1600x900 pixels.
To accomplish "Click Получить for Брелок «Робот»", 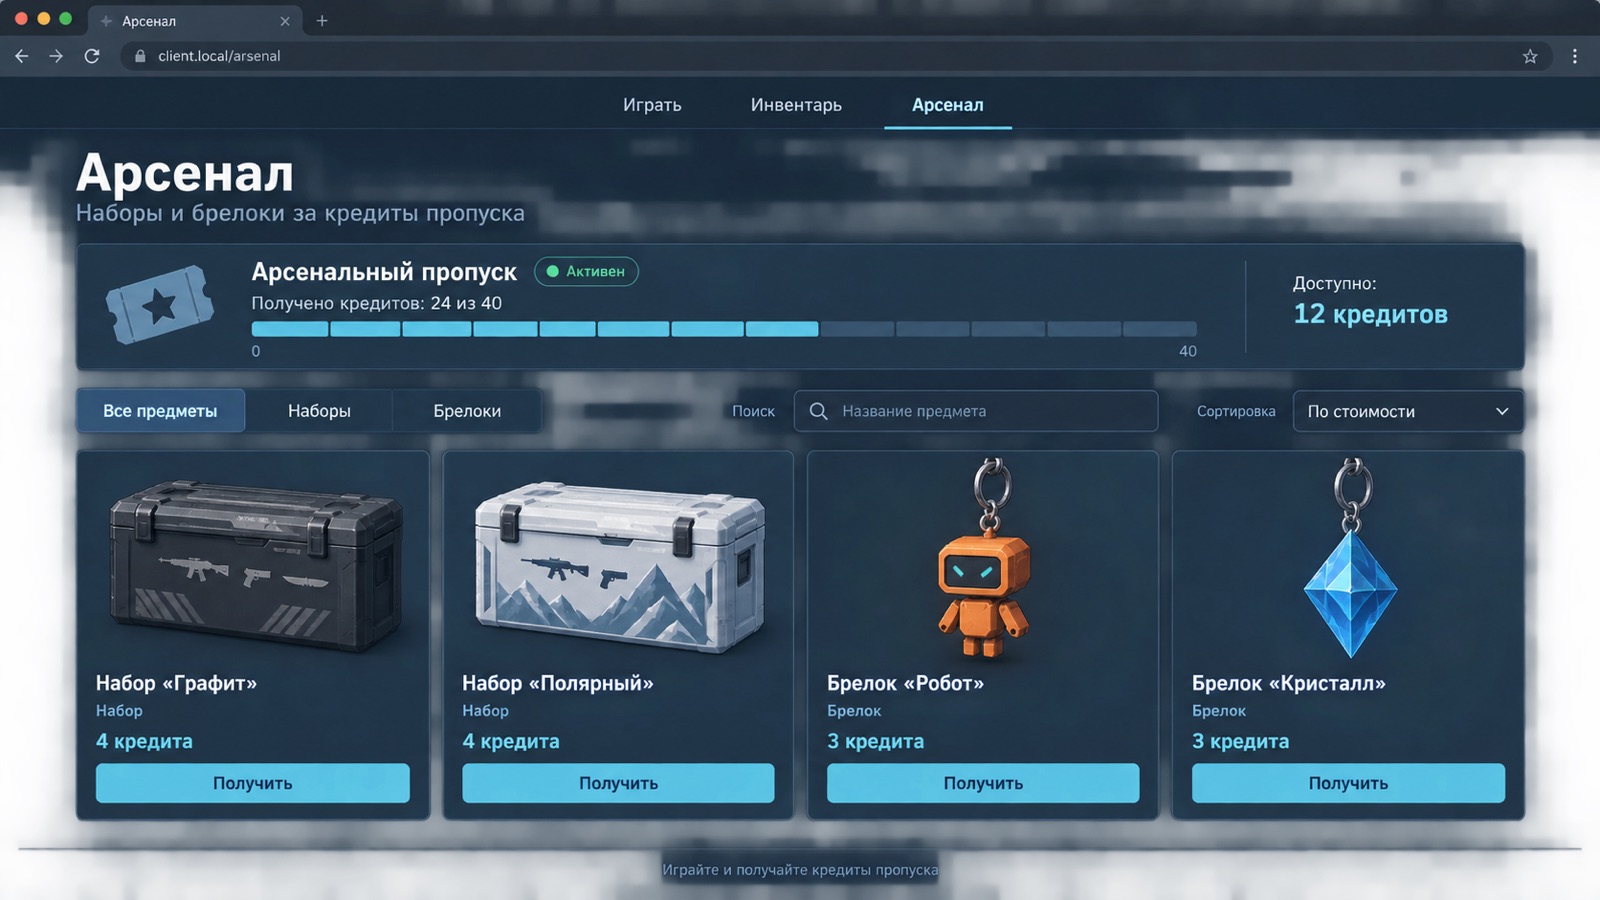I will [x=983, y=783].
